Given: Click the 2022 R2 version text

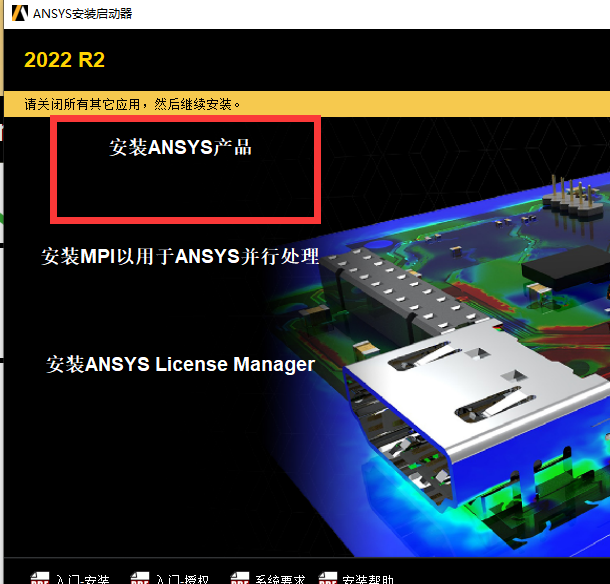Looking at the screenshot, I should pos(64,60).
